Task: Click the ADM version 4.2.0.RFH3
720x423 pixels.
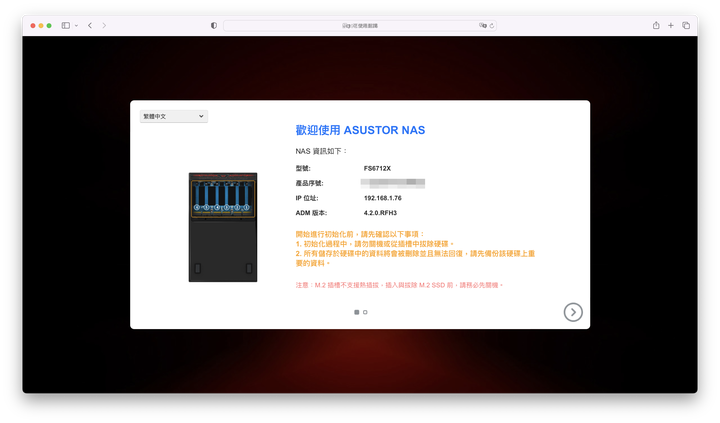Action: pyautogui.click(x=380, y=213)
